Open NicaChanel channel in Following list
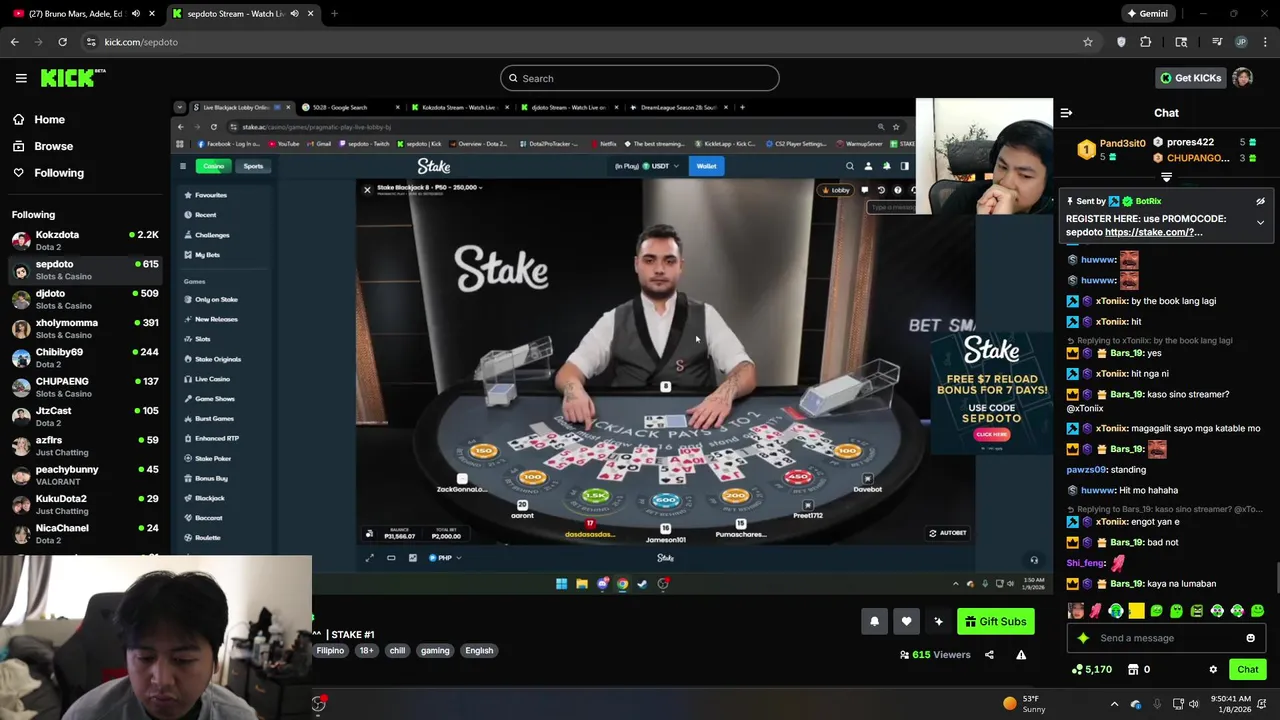 coord(85,533)
